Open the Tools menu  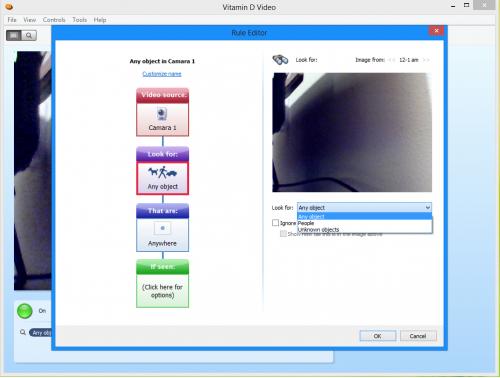[x=80, y=20]
